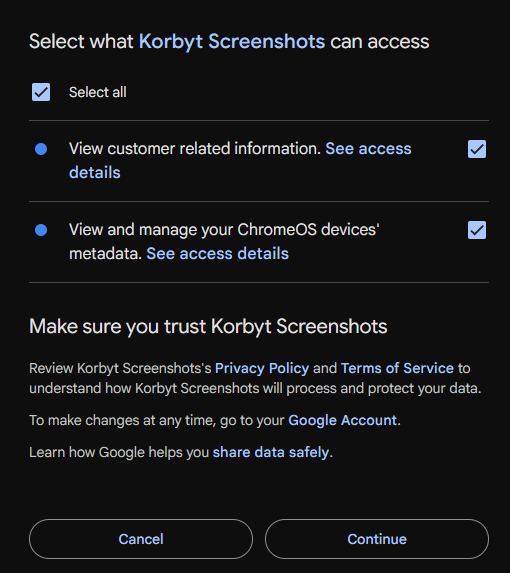Viewport: 510px width, 573px height.
Task: Uncheck the customer related information checkbox
Action: [477, 149]
